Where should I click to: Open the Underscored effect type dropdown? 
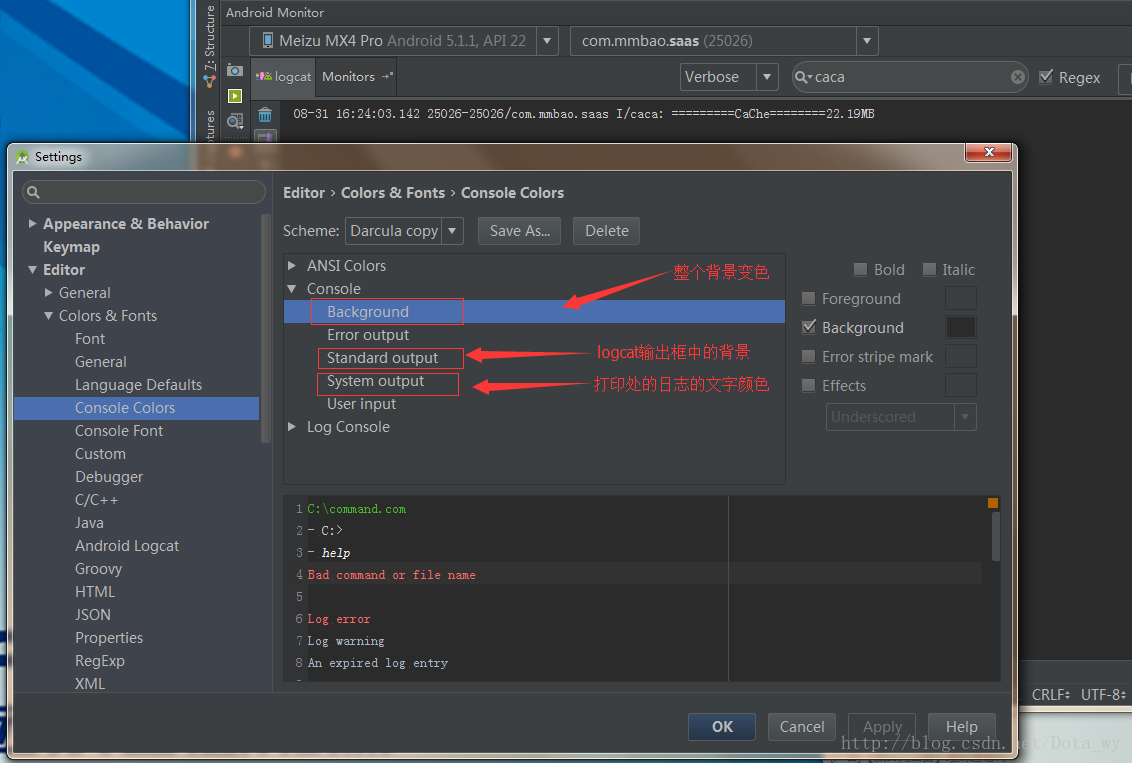coord(965,417)
